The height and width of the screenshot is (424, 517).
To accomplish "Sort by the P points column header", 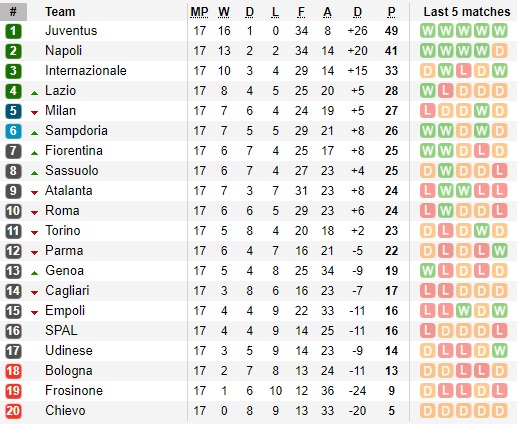I will pos(391,12).
